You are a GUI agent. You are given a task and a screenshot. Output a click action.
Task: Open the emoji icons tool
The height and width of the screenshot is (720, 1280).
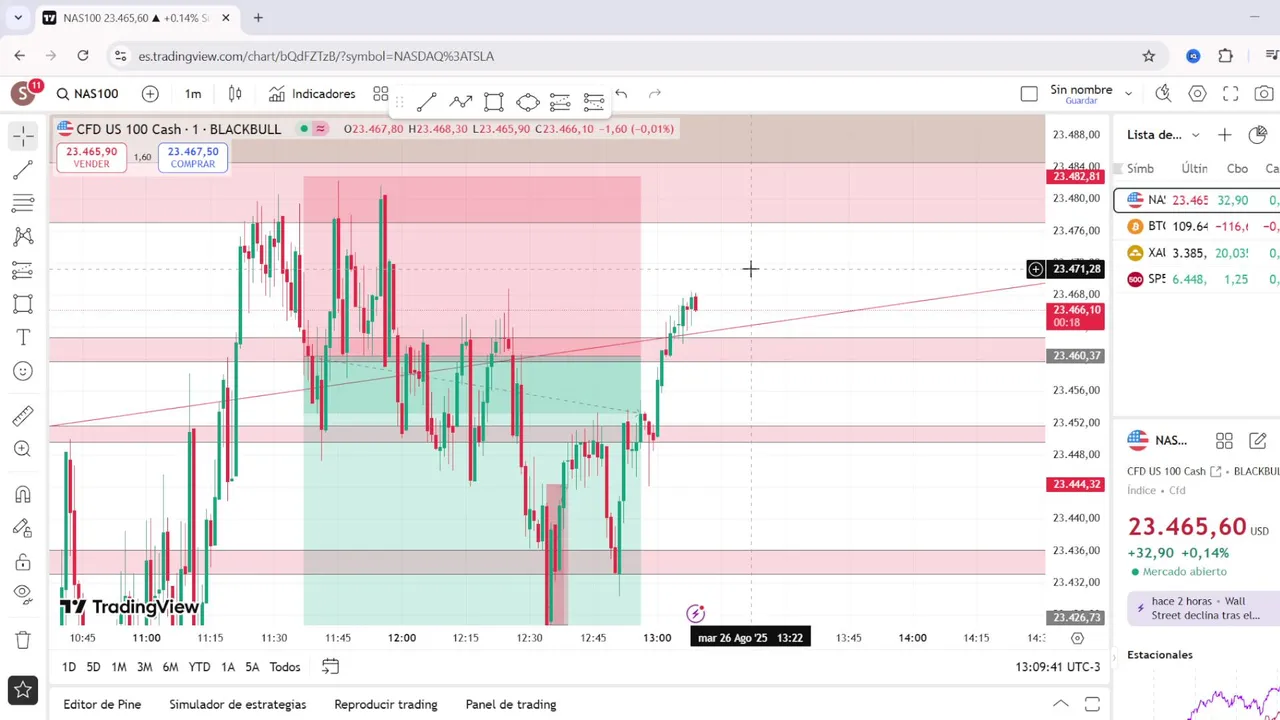[23, 371]
